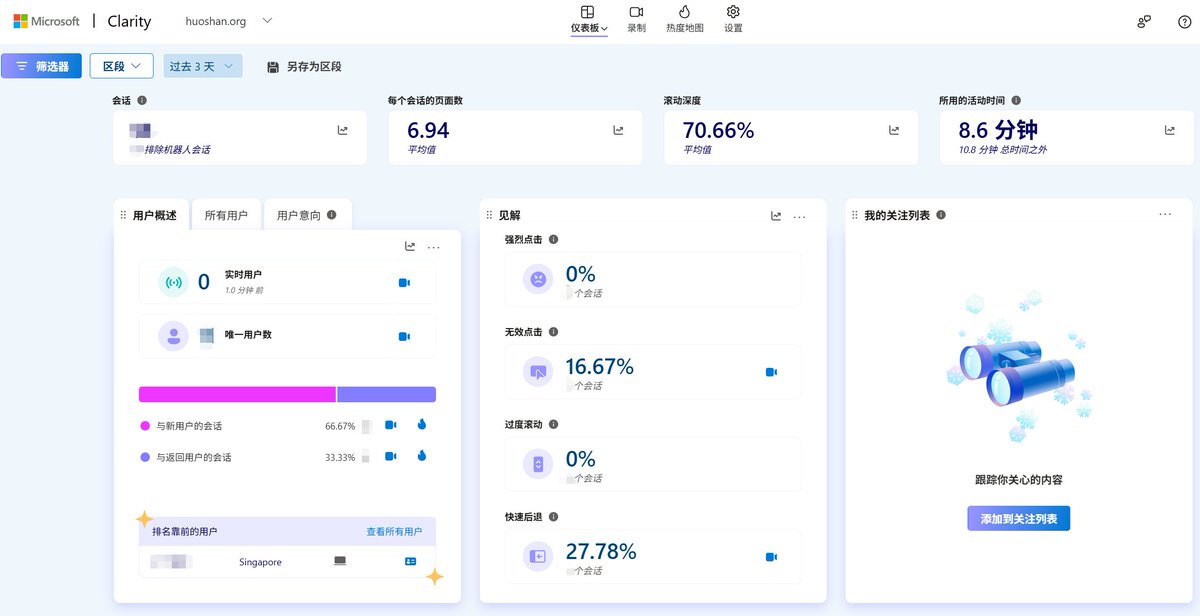The width and height of the screenshot is (1200, 616).
Task: Expand the 仪表板 dashboard dropdown
Action: [x=589, y=28]
